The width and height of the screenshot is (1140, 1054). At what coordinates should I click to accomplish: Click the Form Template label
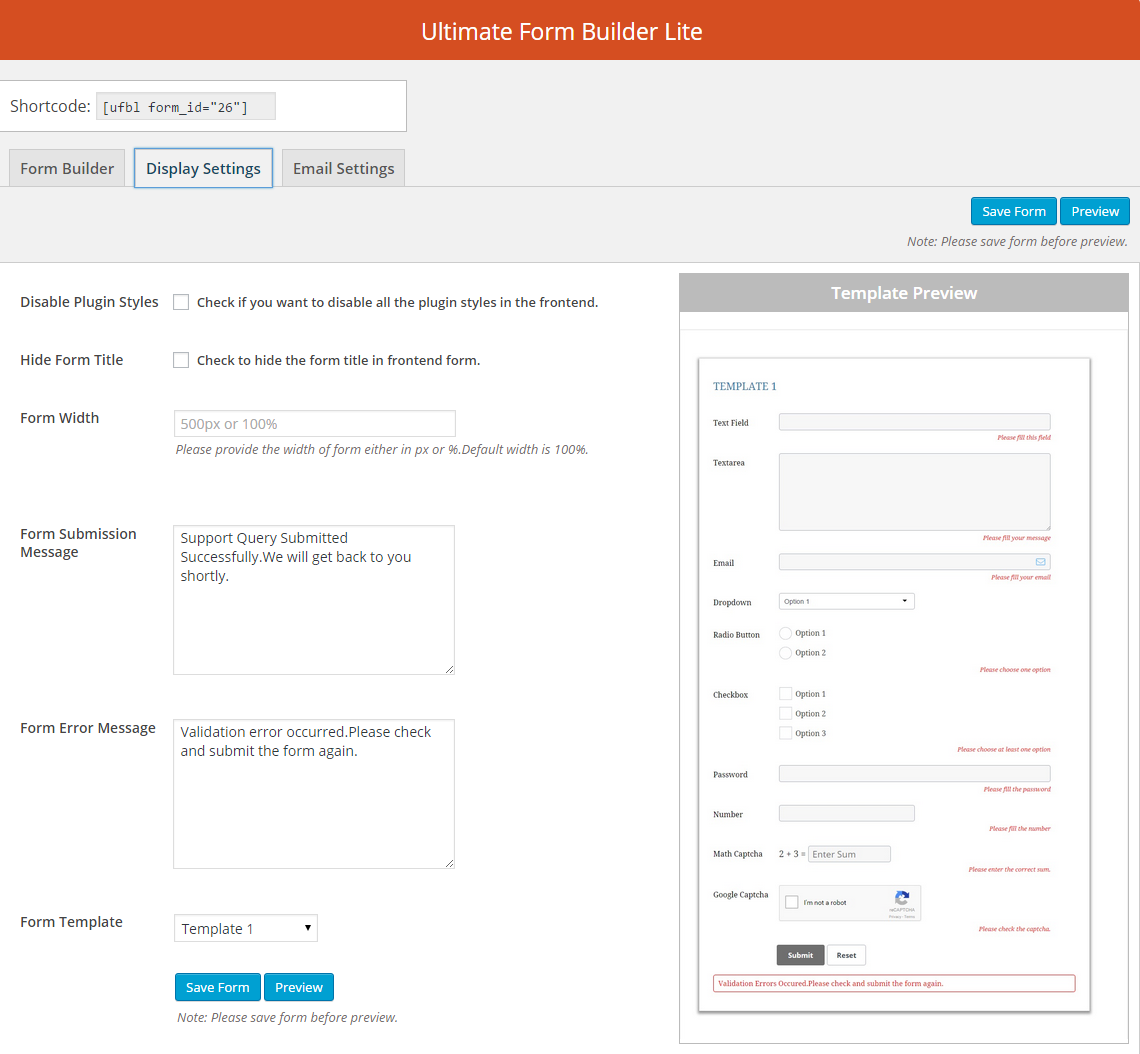click(71, 922)
